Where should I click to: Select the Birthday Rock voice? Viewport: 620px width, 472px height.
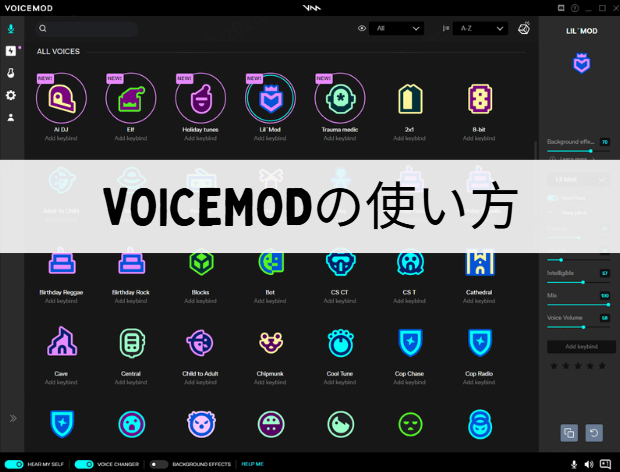point(131,262)
